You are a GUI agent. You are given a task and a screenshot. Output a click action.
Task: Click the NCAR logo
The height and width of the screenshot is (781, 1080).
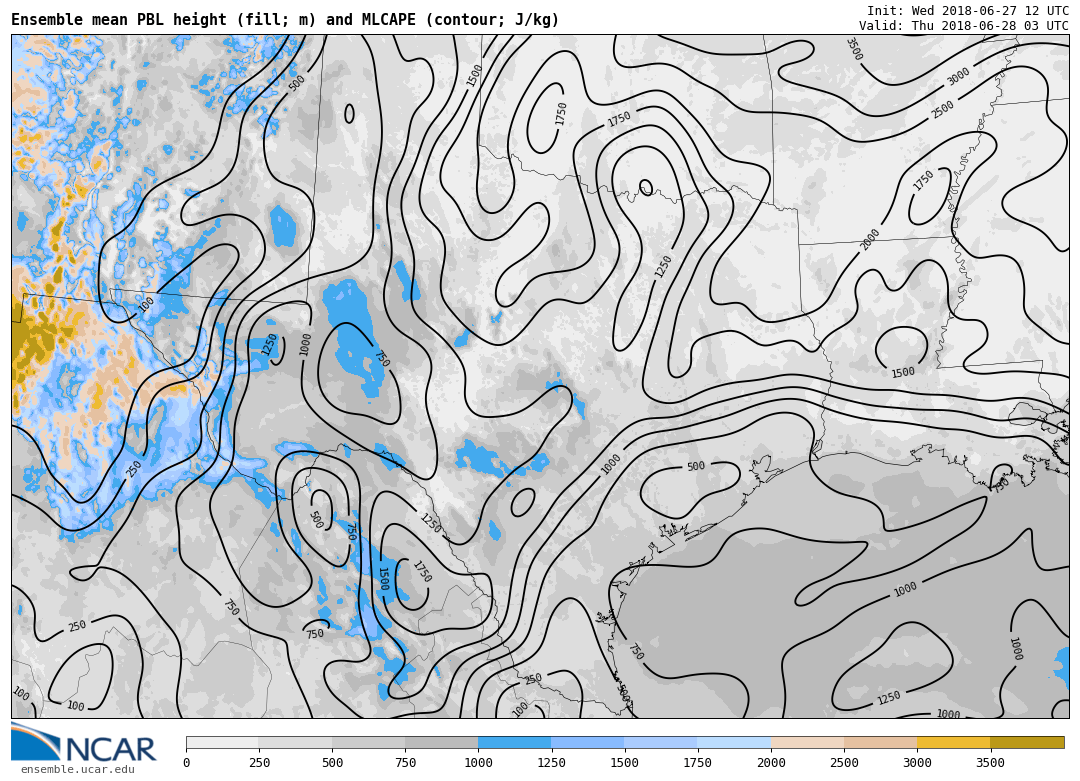click(x=84, y=742)
